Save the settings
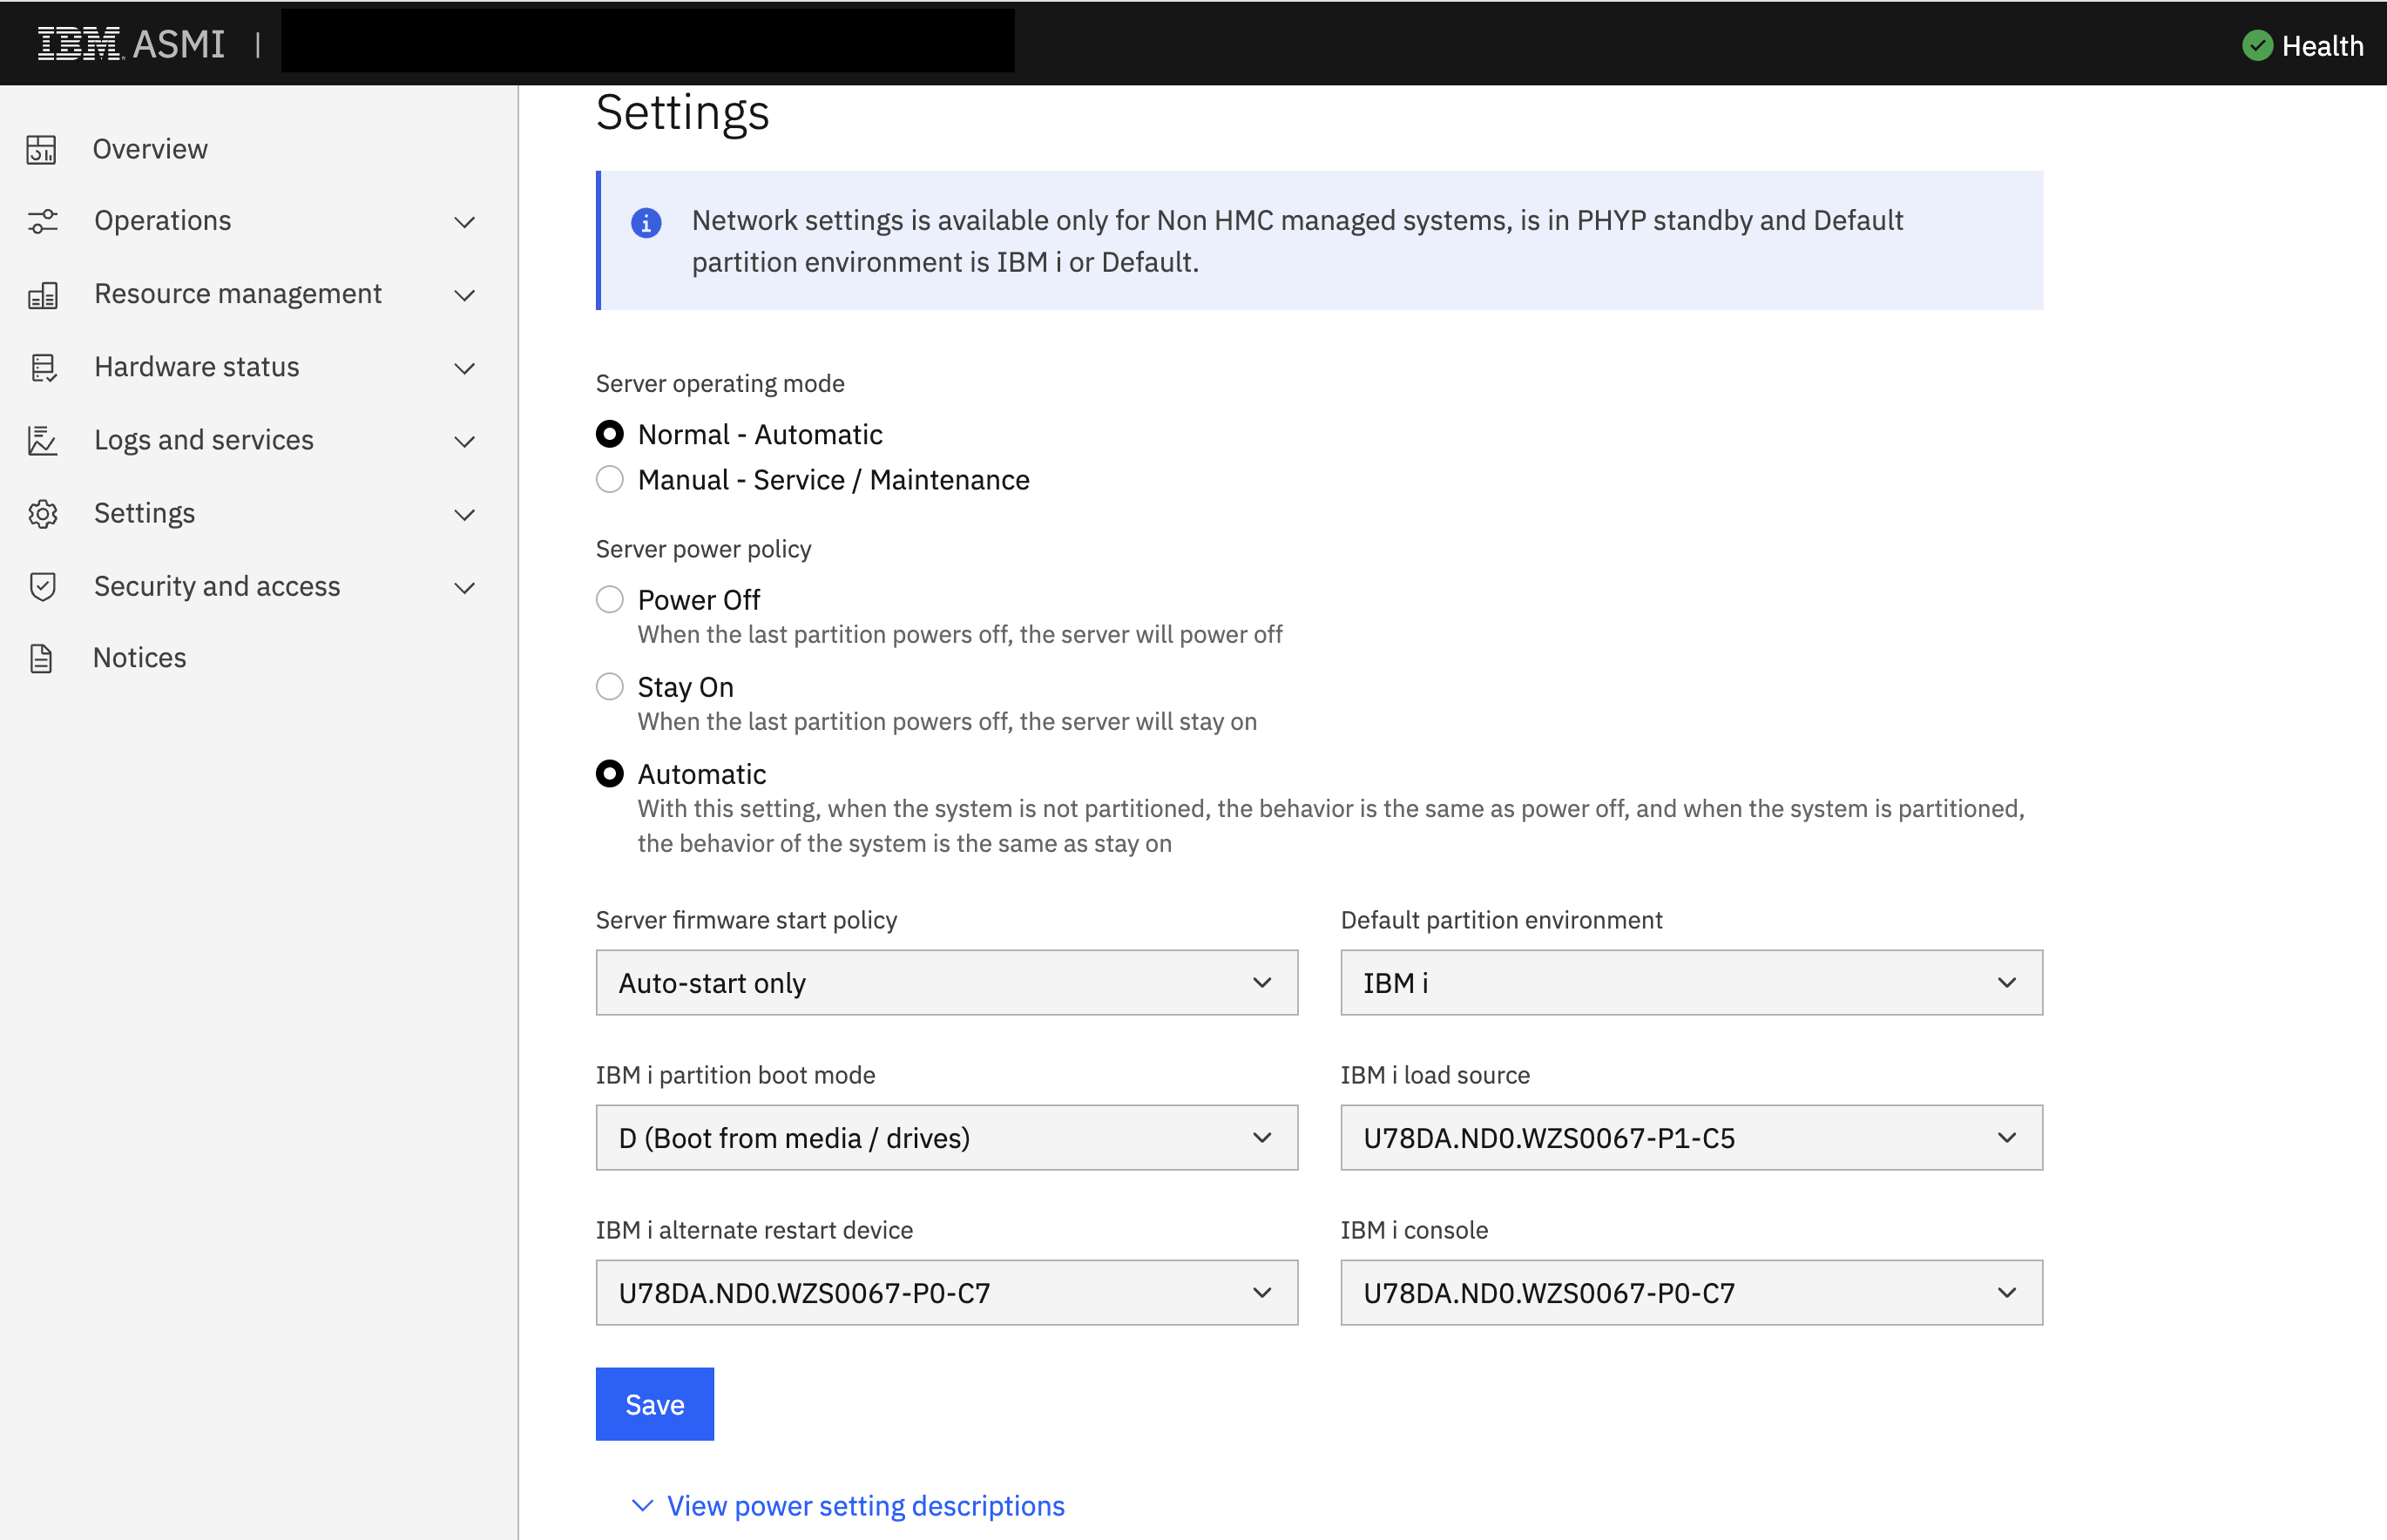 point(655,1404)
